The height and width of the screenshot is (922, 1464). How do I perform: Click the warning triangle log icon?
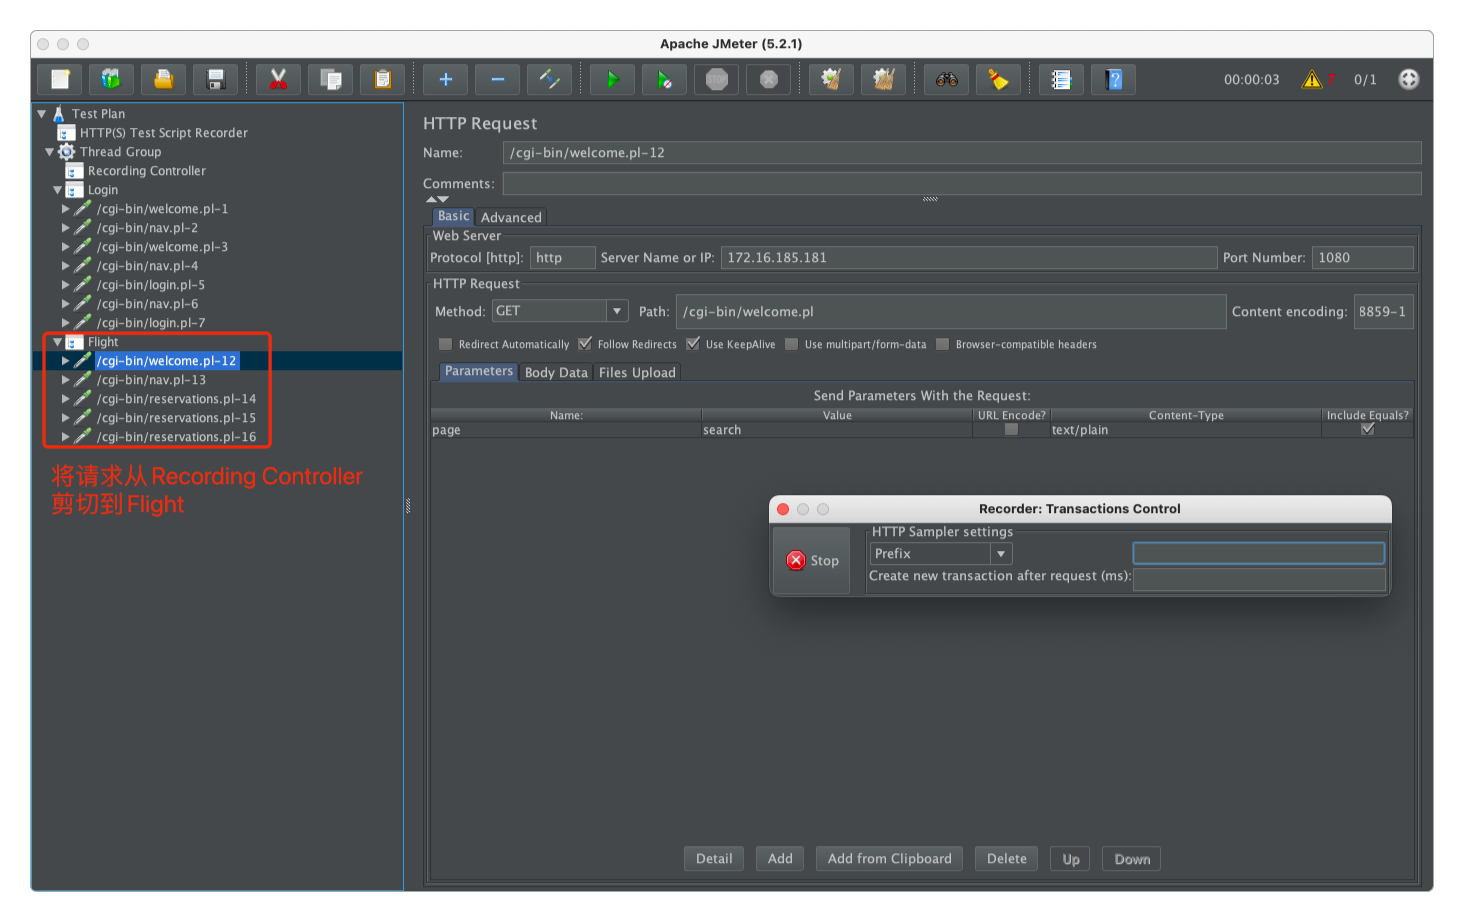point(1312,79)
